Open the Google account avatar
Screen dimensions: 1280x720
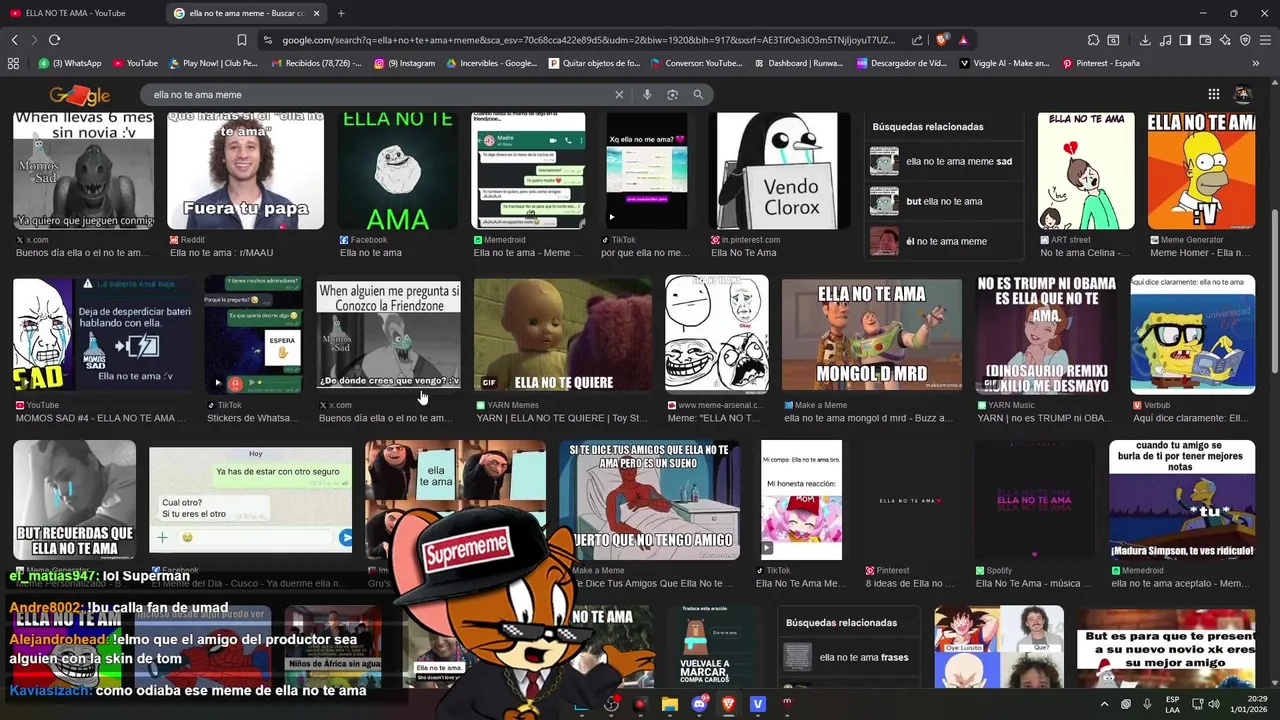click(x=1243, y=94)
